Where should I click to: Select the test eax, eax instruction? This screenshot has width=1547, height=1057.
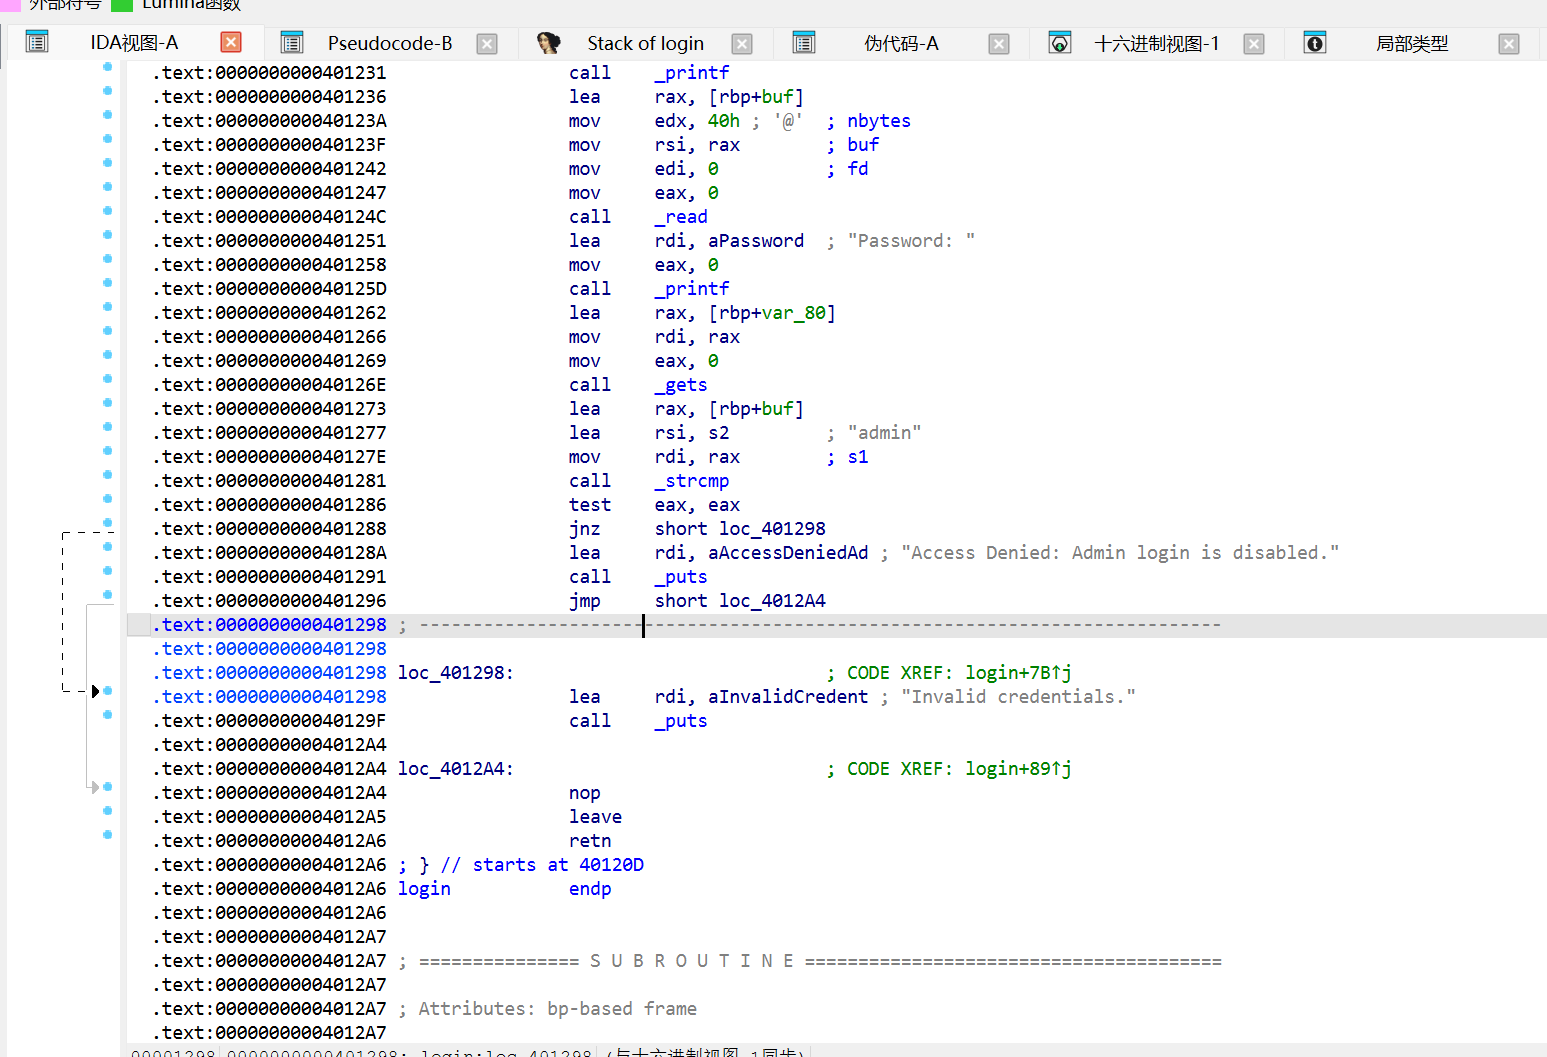[x=655, y=505]
